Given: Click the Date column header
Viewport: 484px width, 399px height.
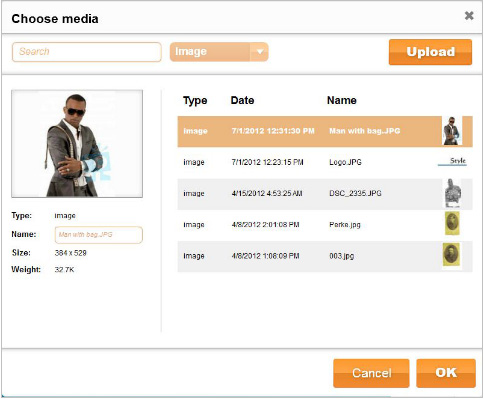Looking at the screenshot, I should (x=242, y=100).
